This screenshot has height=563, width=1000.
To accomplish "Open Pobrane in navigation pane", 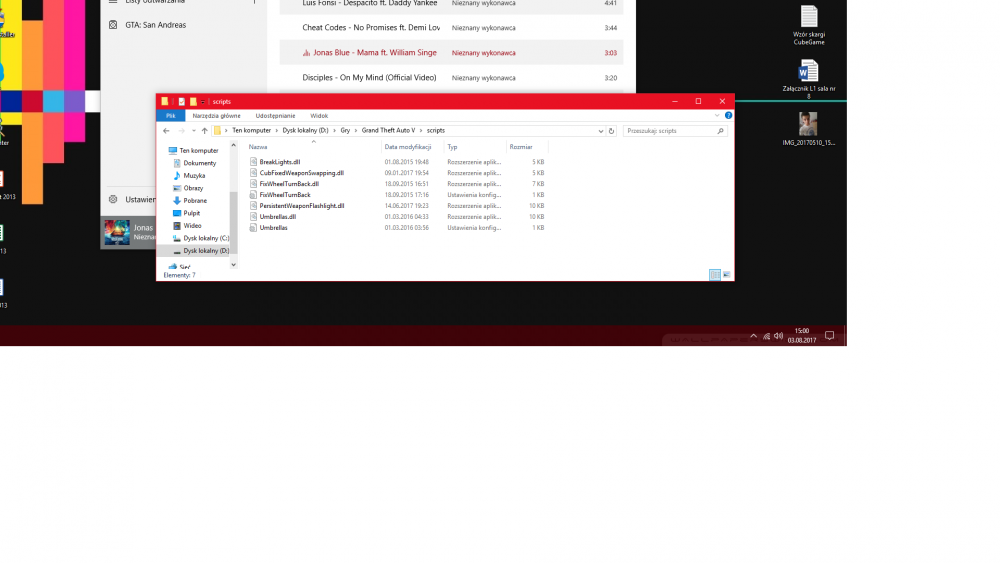I will click(x=189, y=200).
